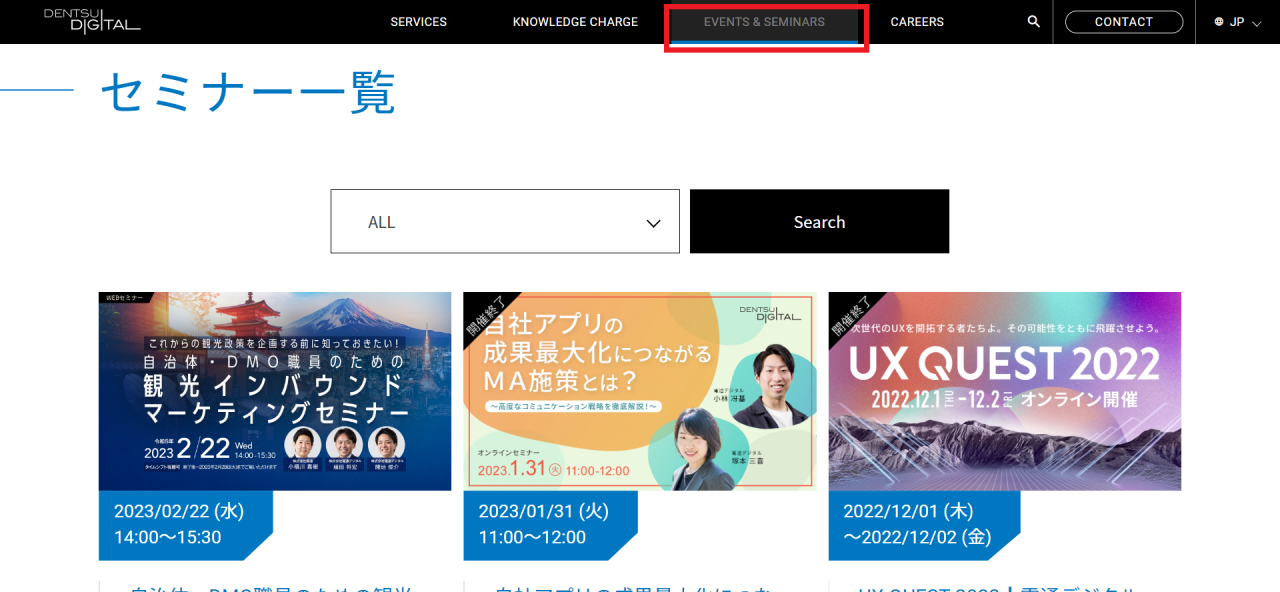Click the globe language icon
1280x592 pixels.
(1219, 22)
